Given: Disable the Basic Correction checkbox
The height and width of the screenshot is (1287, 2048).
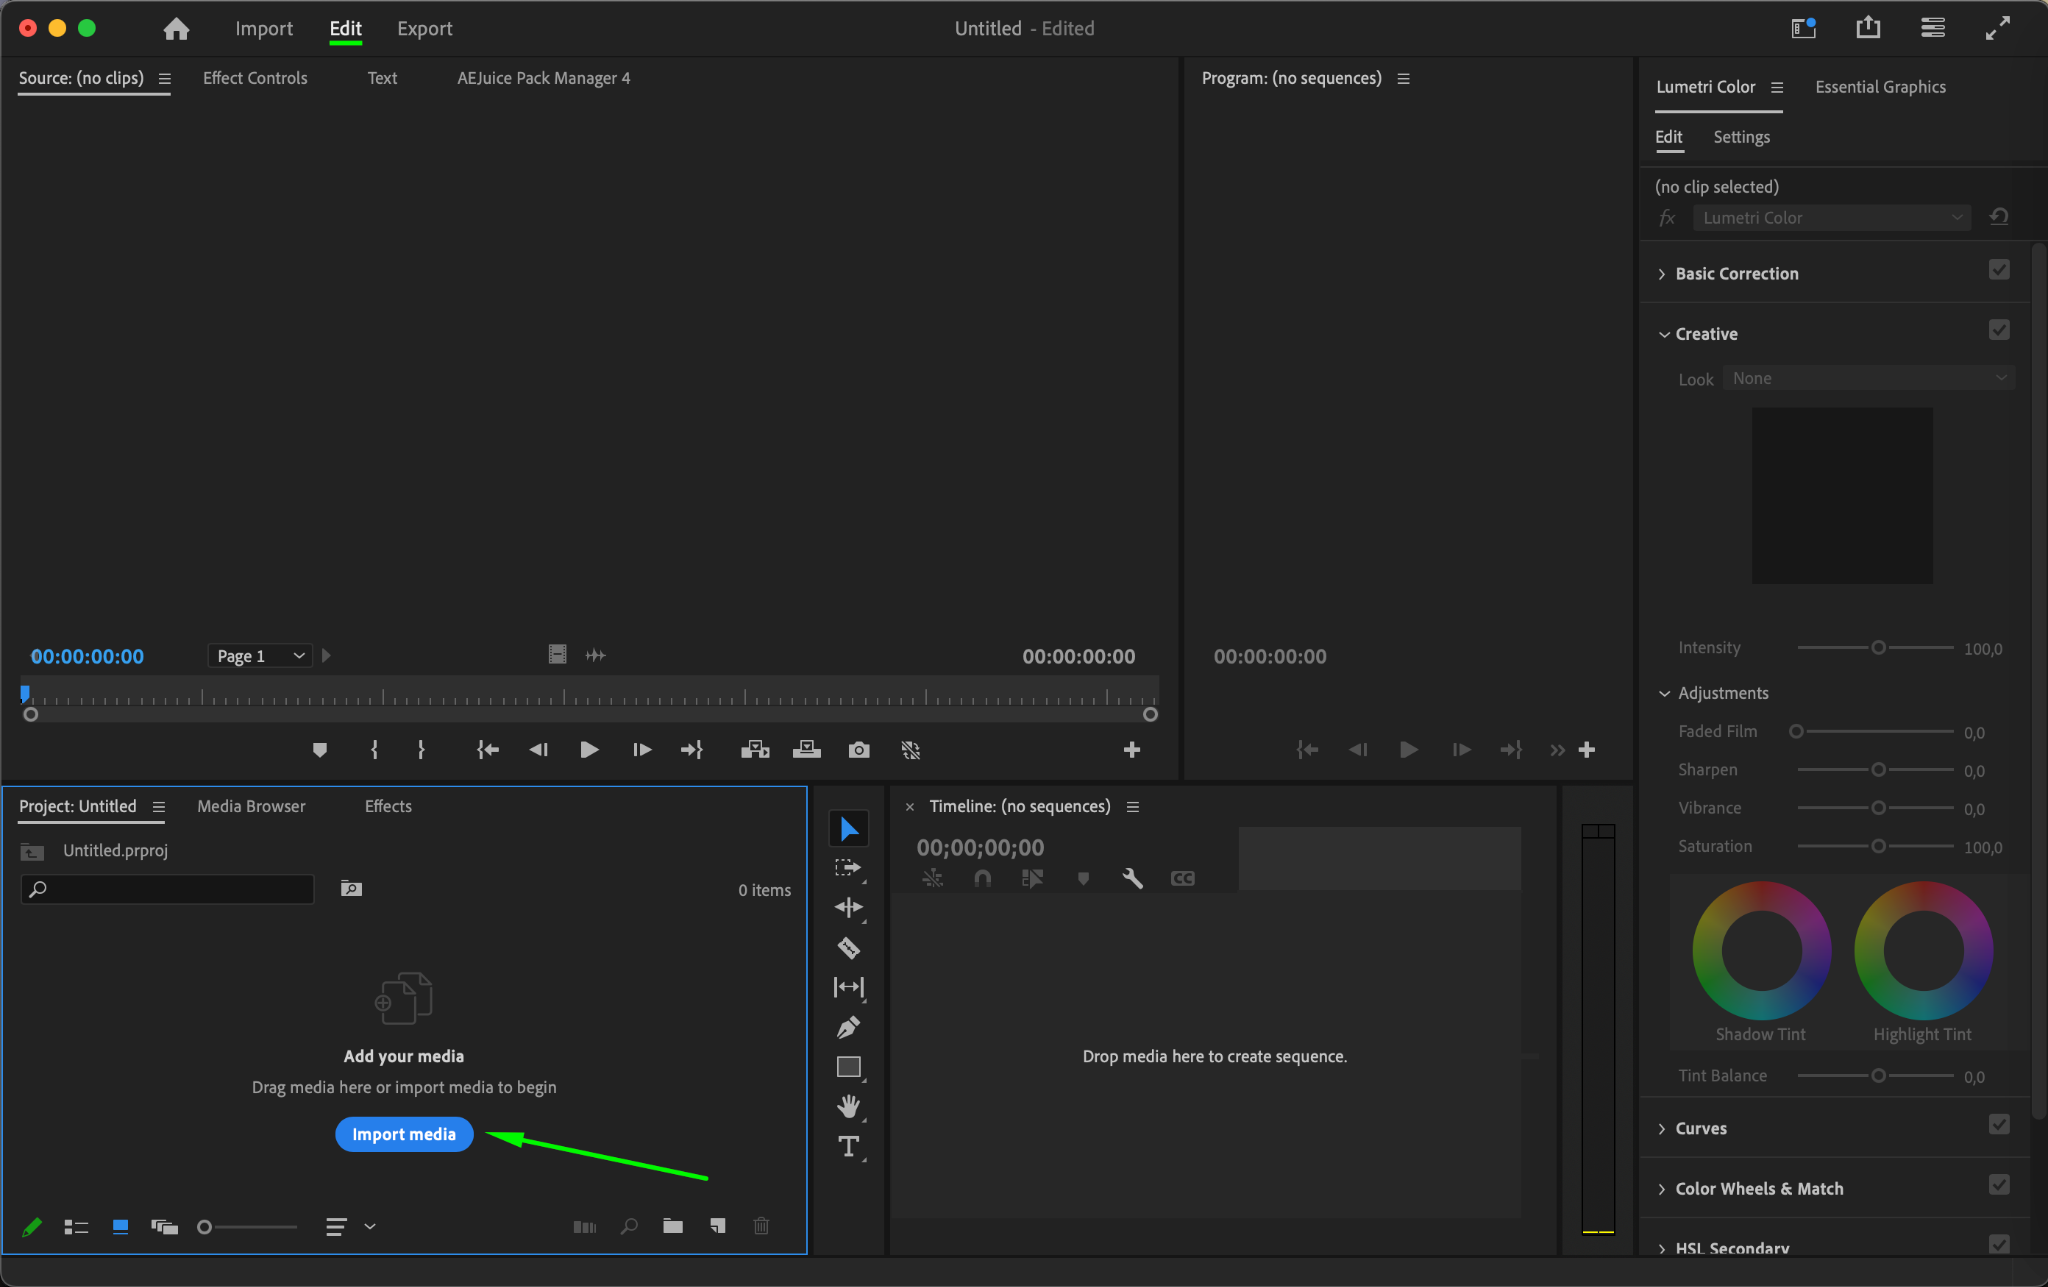Looking at the screenshot, I should pyautogui.click(x=1998, y=270).
